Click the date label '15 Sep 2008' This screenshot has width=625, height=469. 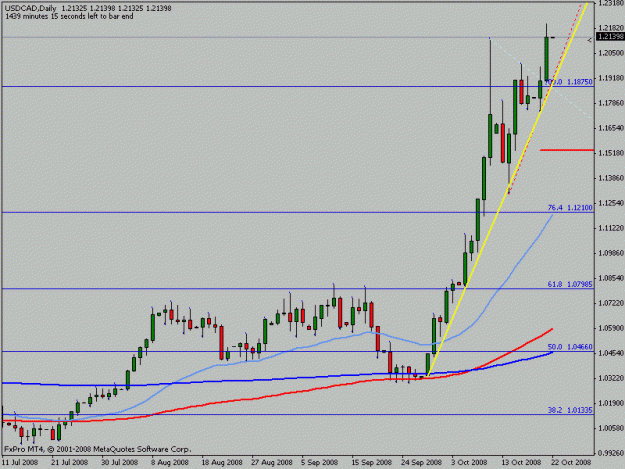click(371, 462)
